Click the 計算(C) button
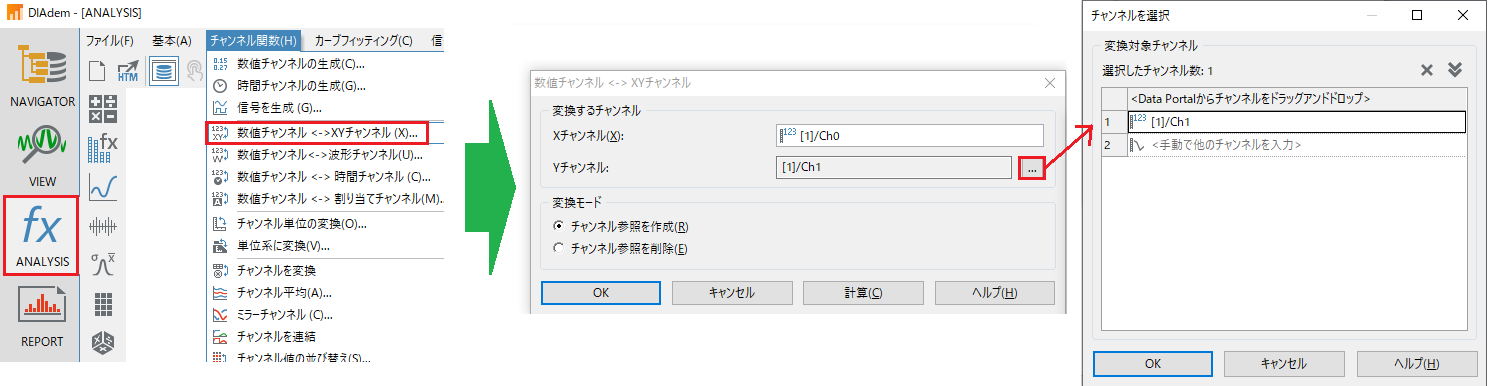Image resolution: width=1488 pixels, height=386 pixels. tap(862, 293)
